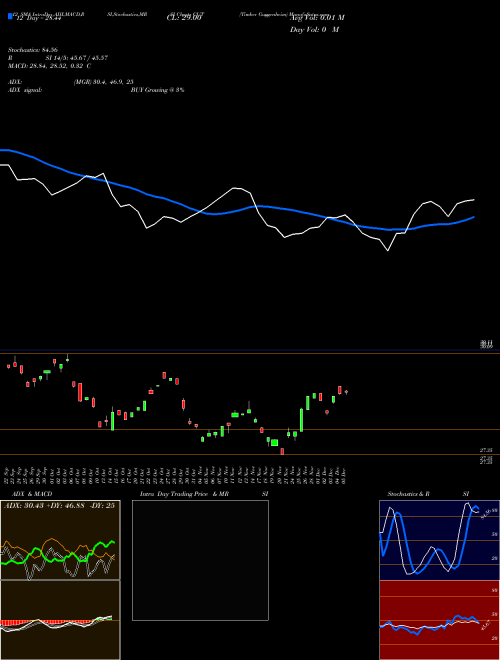
Task: Click the 'Day Vol: 0 M' reading
Action: click(314, 30)
